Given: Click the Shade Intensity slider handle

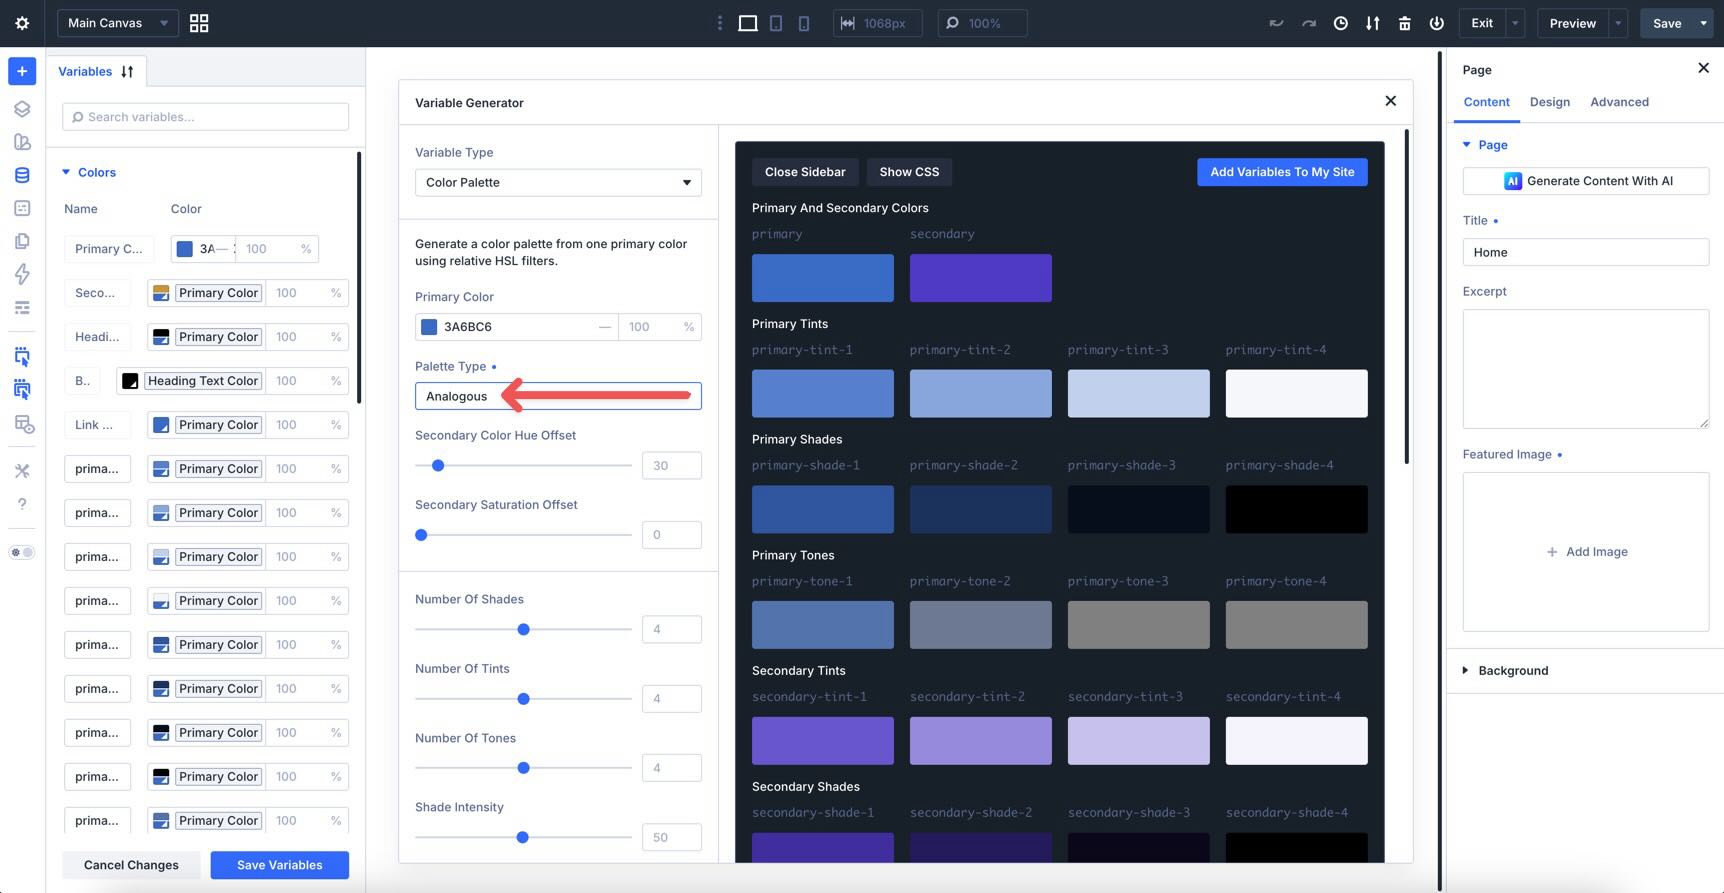Looking at the screenshot, I should [522, 837].
